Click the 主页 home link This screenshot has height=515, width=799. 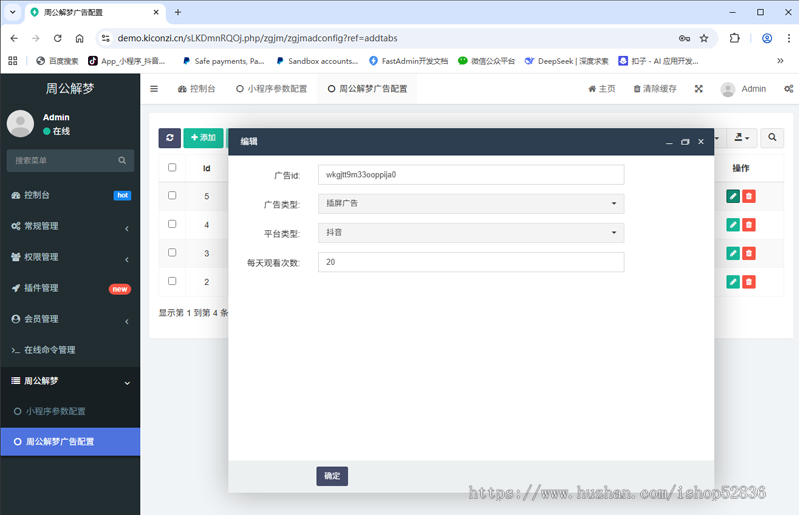(x=601, y=89)
